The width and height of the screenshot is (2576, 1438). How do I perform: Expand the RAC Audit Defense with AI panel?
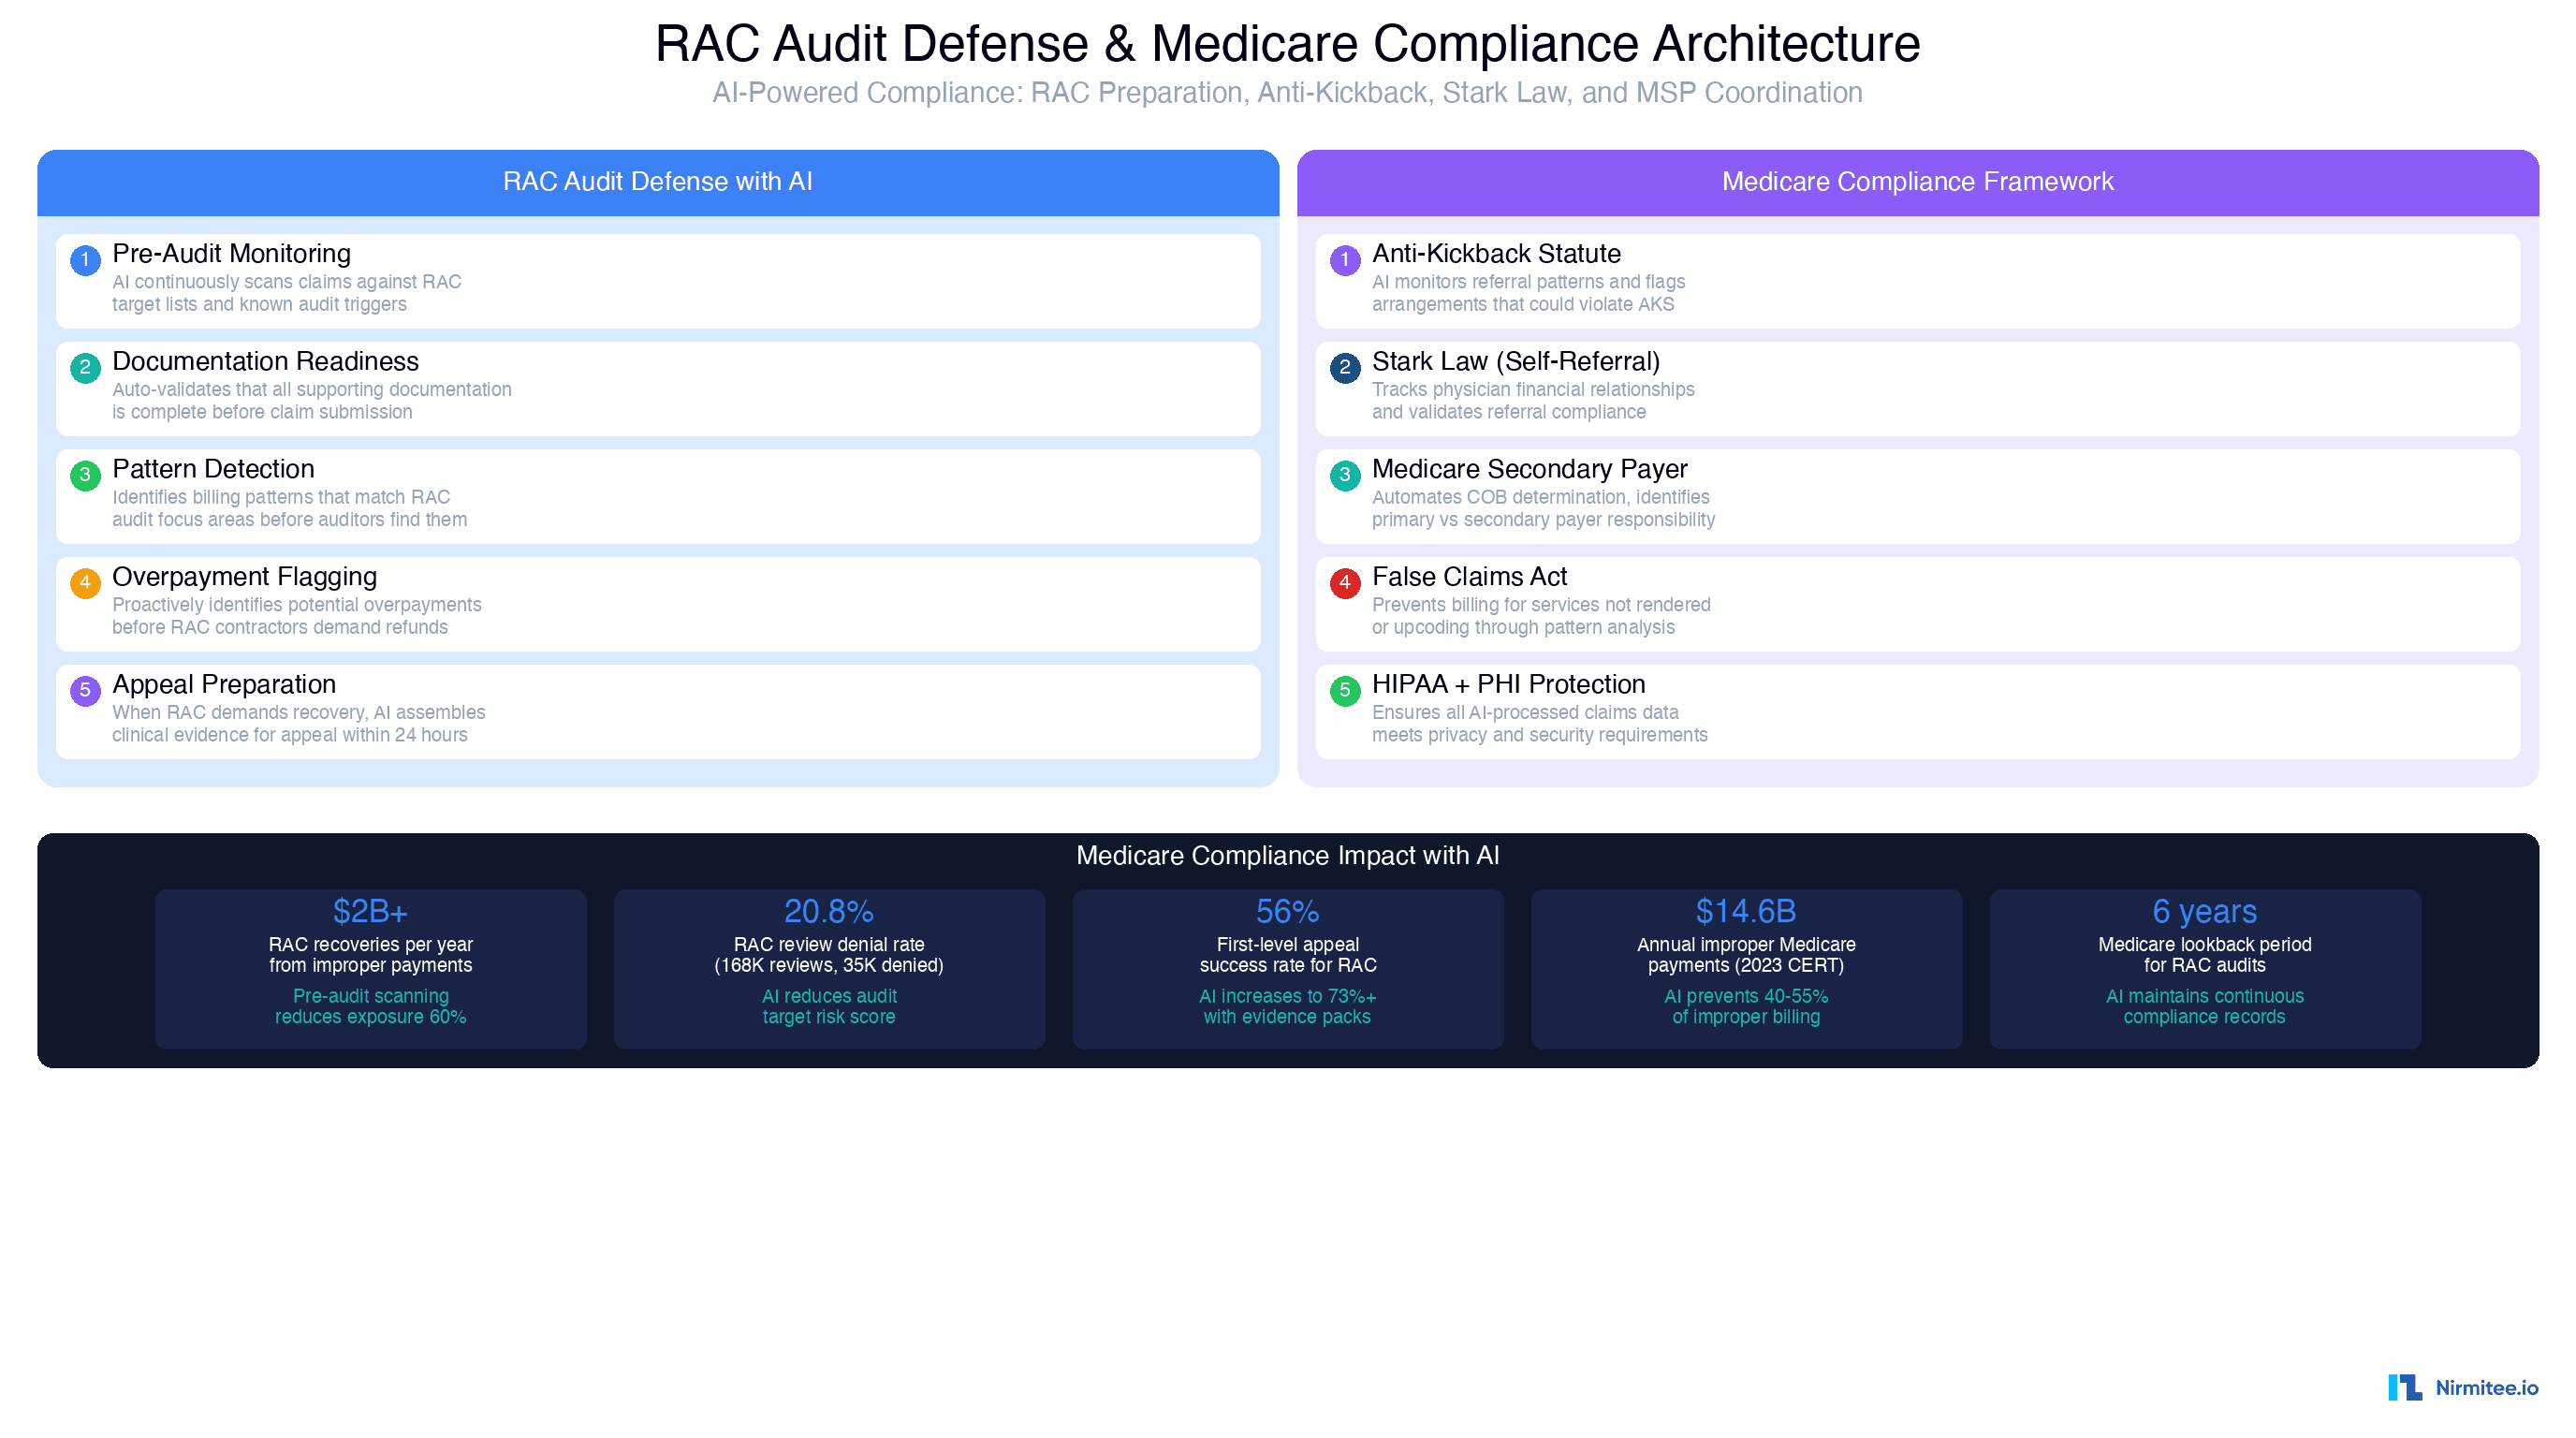(x=658, y=182)
